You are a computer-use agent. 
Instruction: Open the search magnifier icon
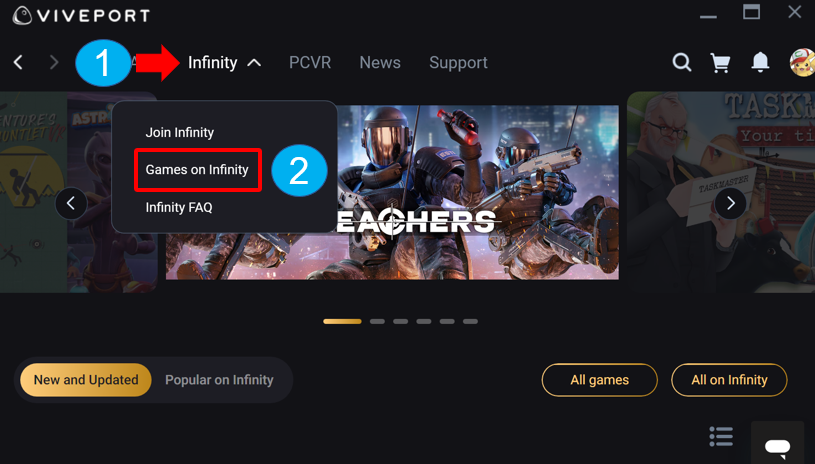coord(681,62)
